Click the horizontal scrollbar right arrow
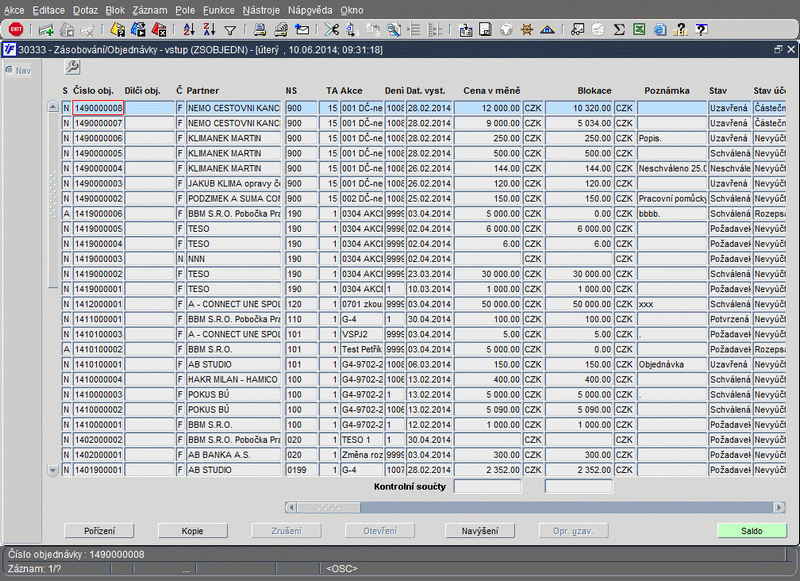The height and width of the screenshot is (581, 800). click(x=779, y=508)
